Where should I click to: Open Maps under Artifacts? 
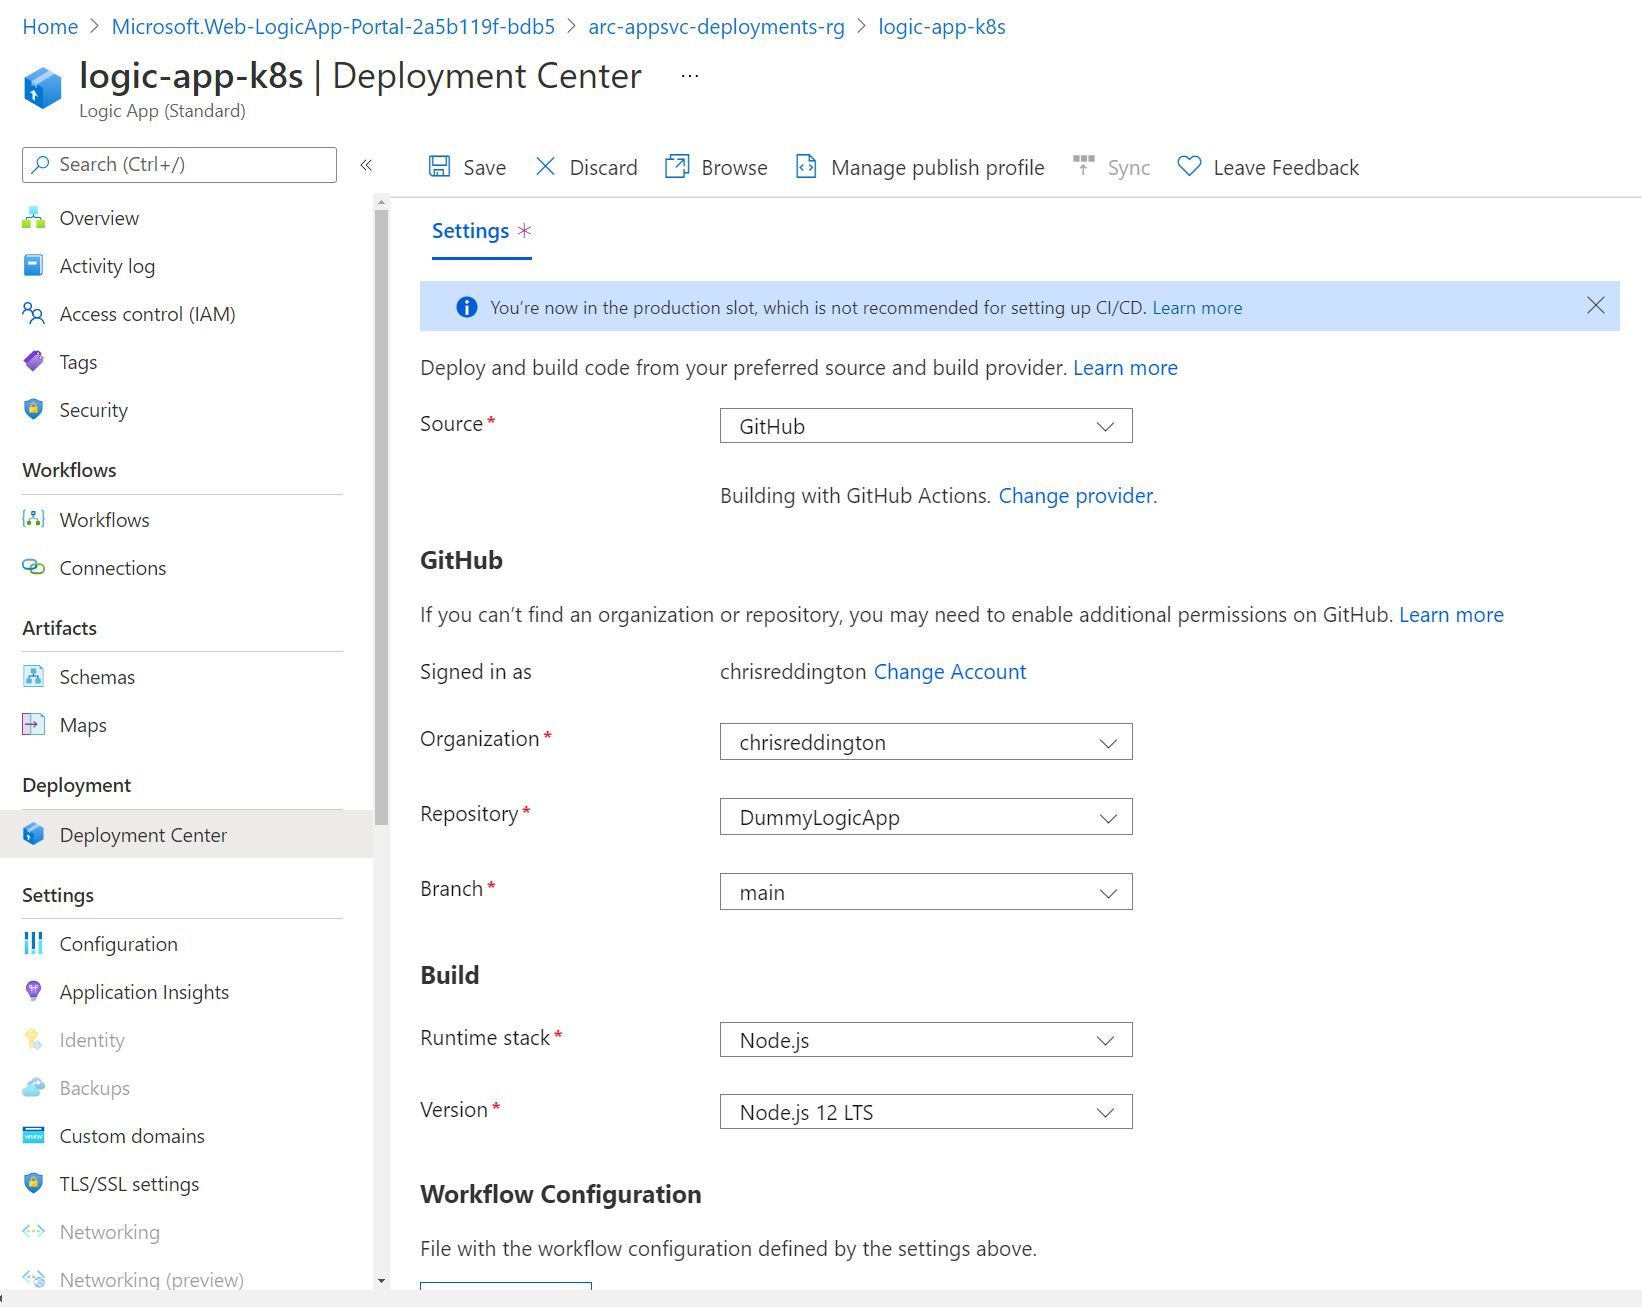[83, 725]
